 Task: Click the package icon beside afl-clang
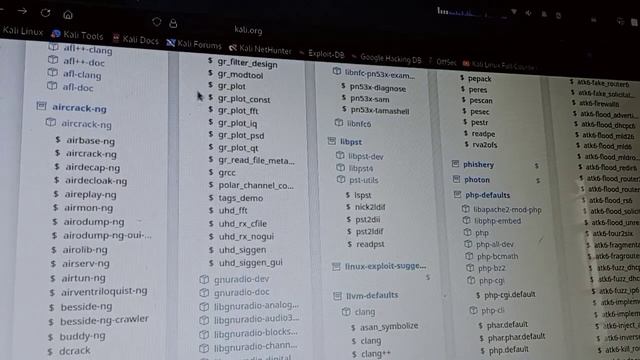point(52,73)
